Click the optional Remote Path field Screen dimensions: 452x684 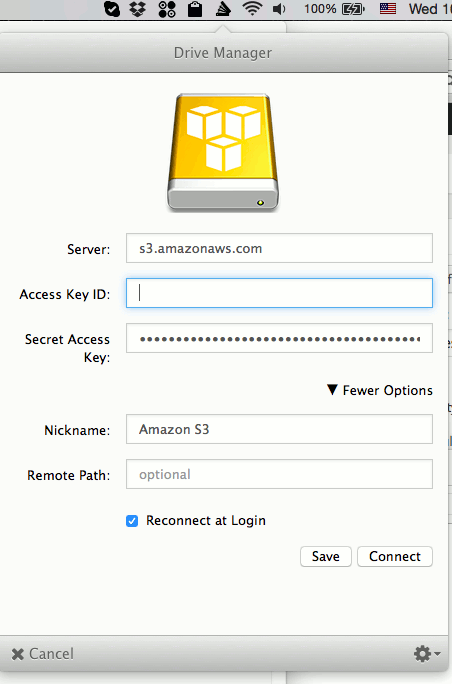(x=279, y=474)
